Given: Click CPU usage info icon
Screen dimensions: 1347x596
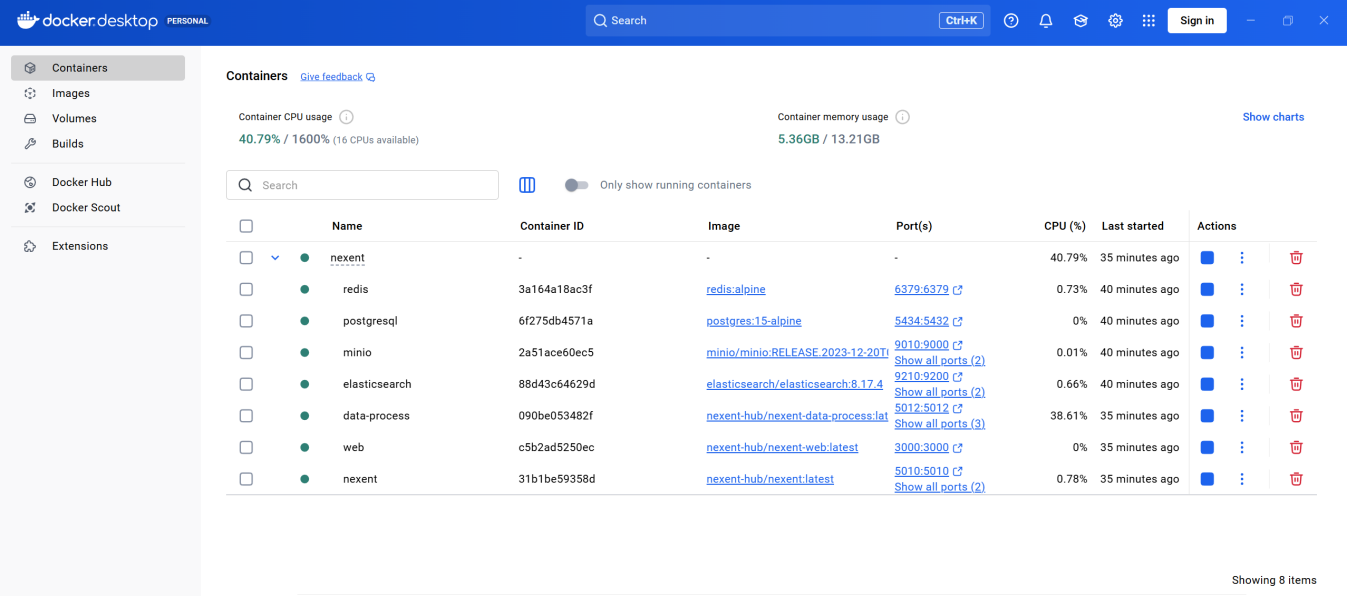Looking at the screenshot, I should click(346, 117).
